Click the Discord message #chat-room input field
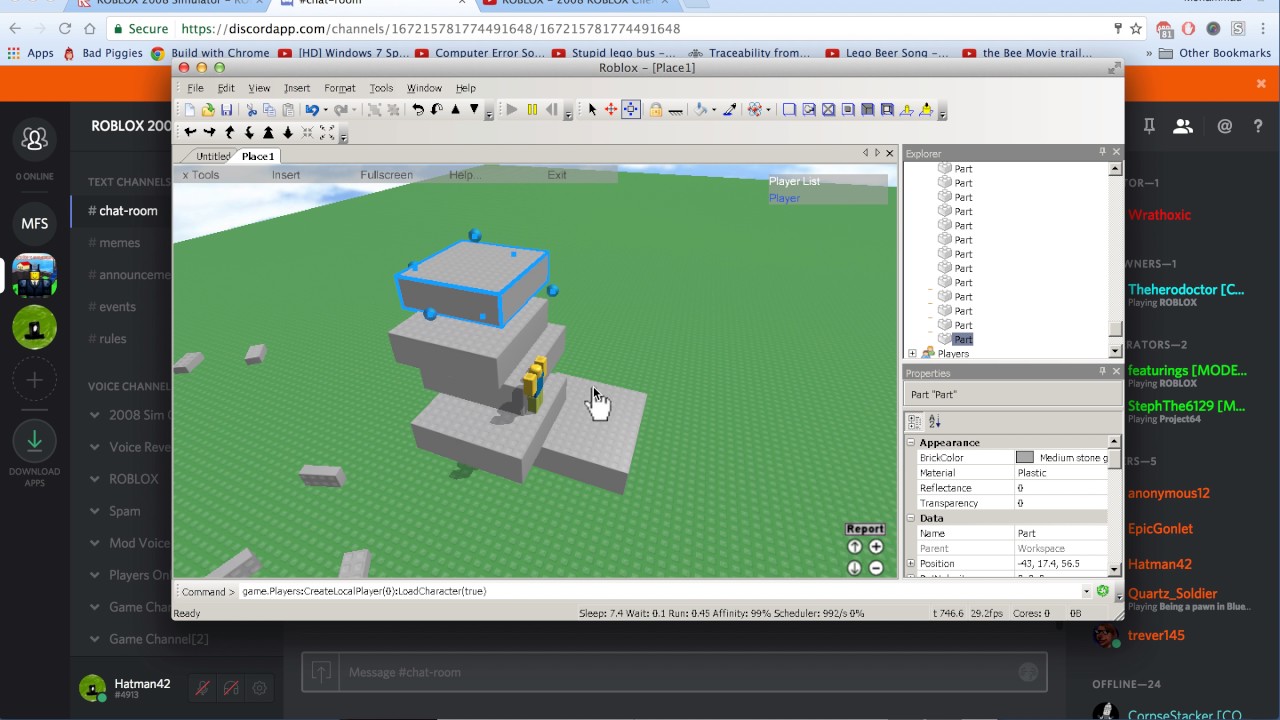The height and width of the screenshot is (720, 1280). click(x=674, y=672)
